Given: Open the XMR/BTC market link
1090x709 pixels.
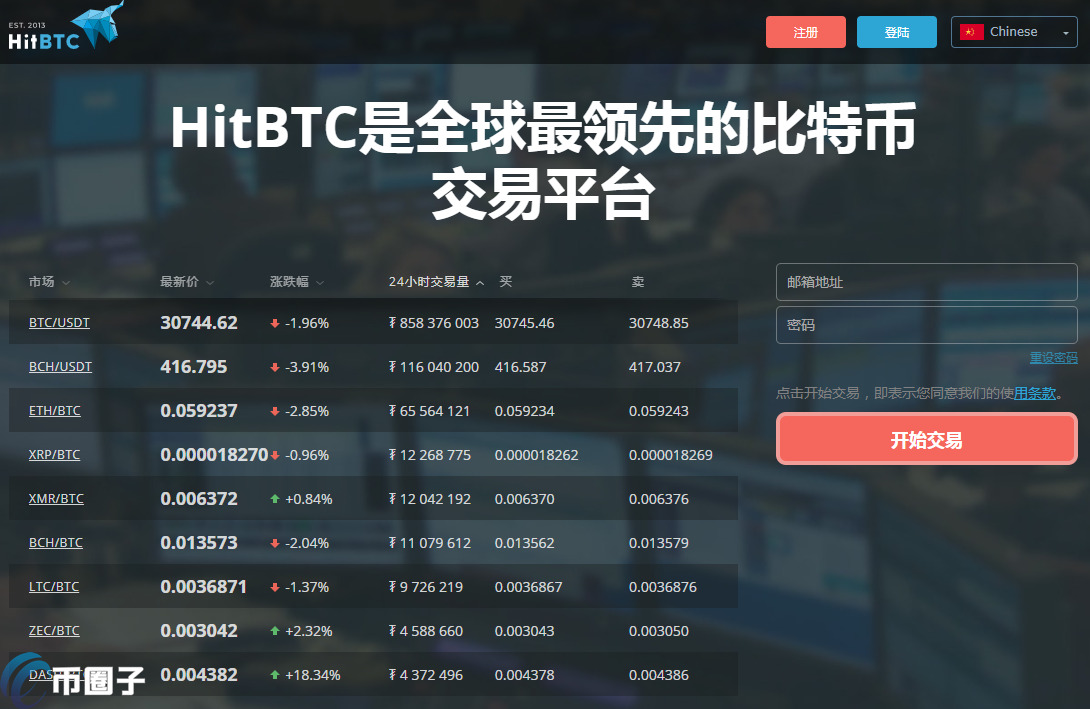Looking at the screenshot, I should [56, 498].
